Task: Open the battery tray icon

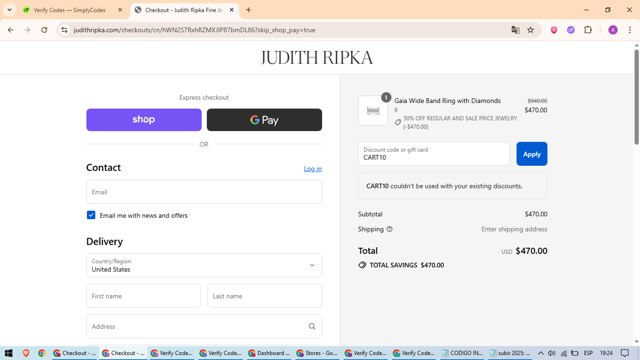Action: point(575,353)
